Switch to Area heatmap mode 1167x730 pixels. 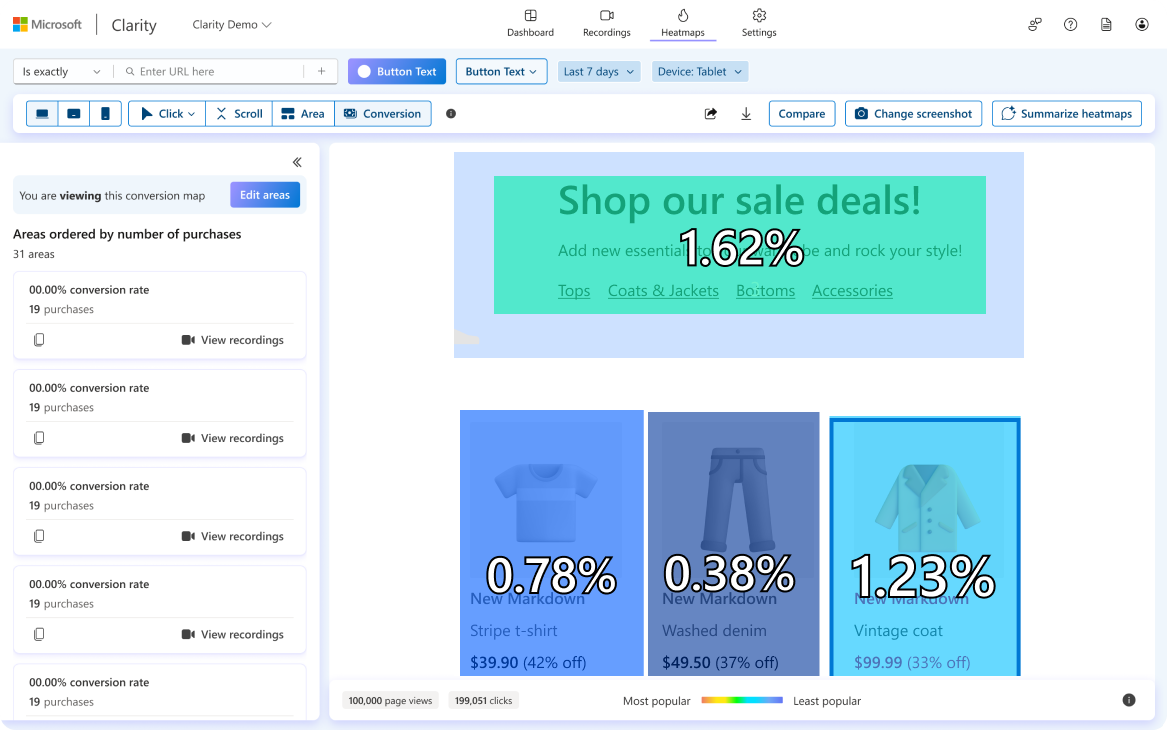pyautogui.click(x=303, y=114)
